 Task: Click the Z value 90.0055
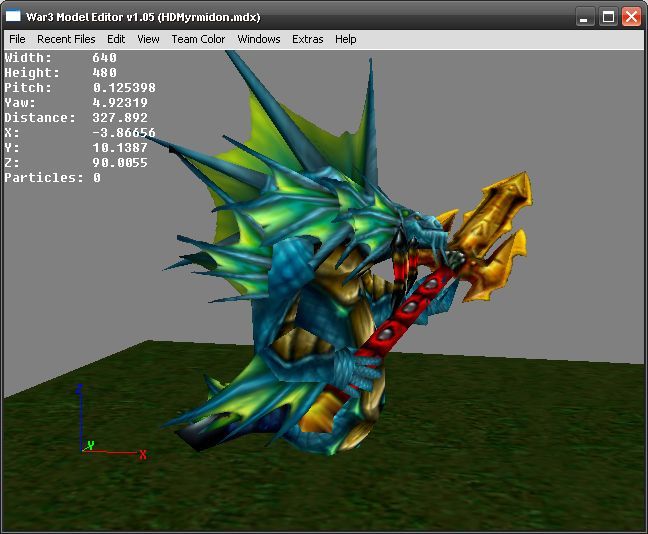click(x=120, y=162)
